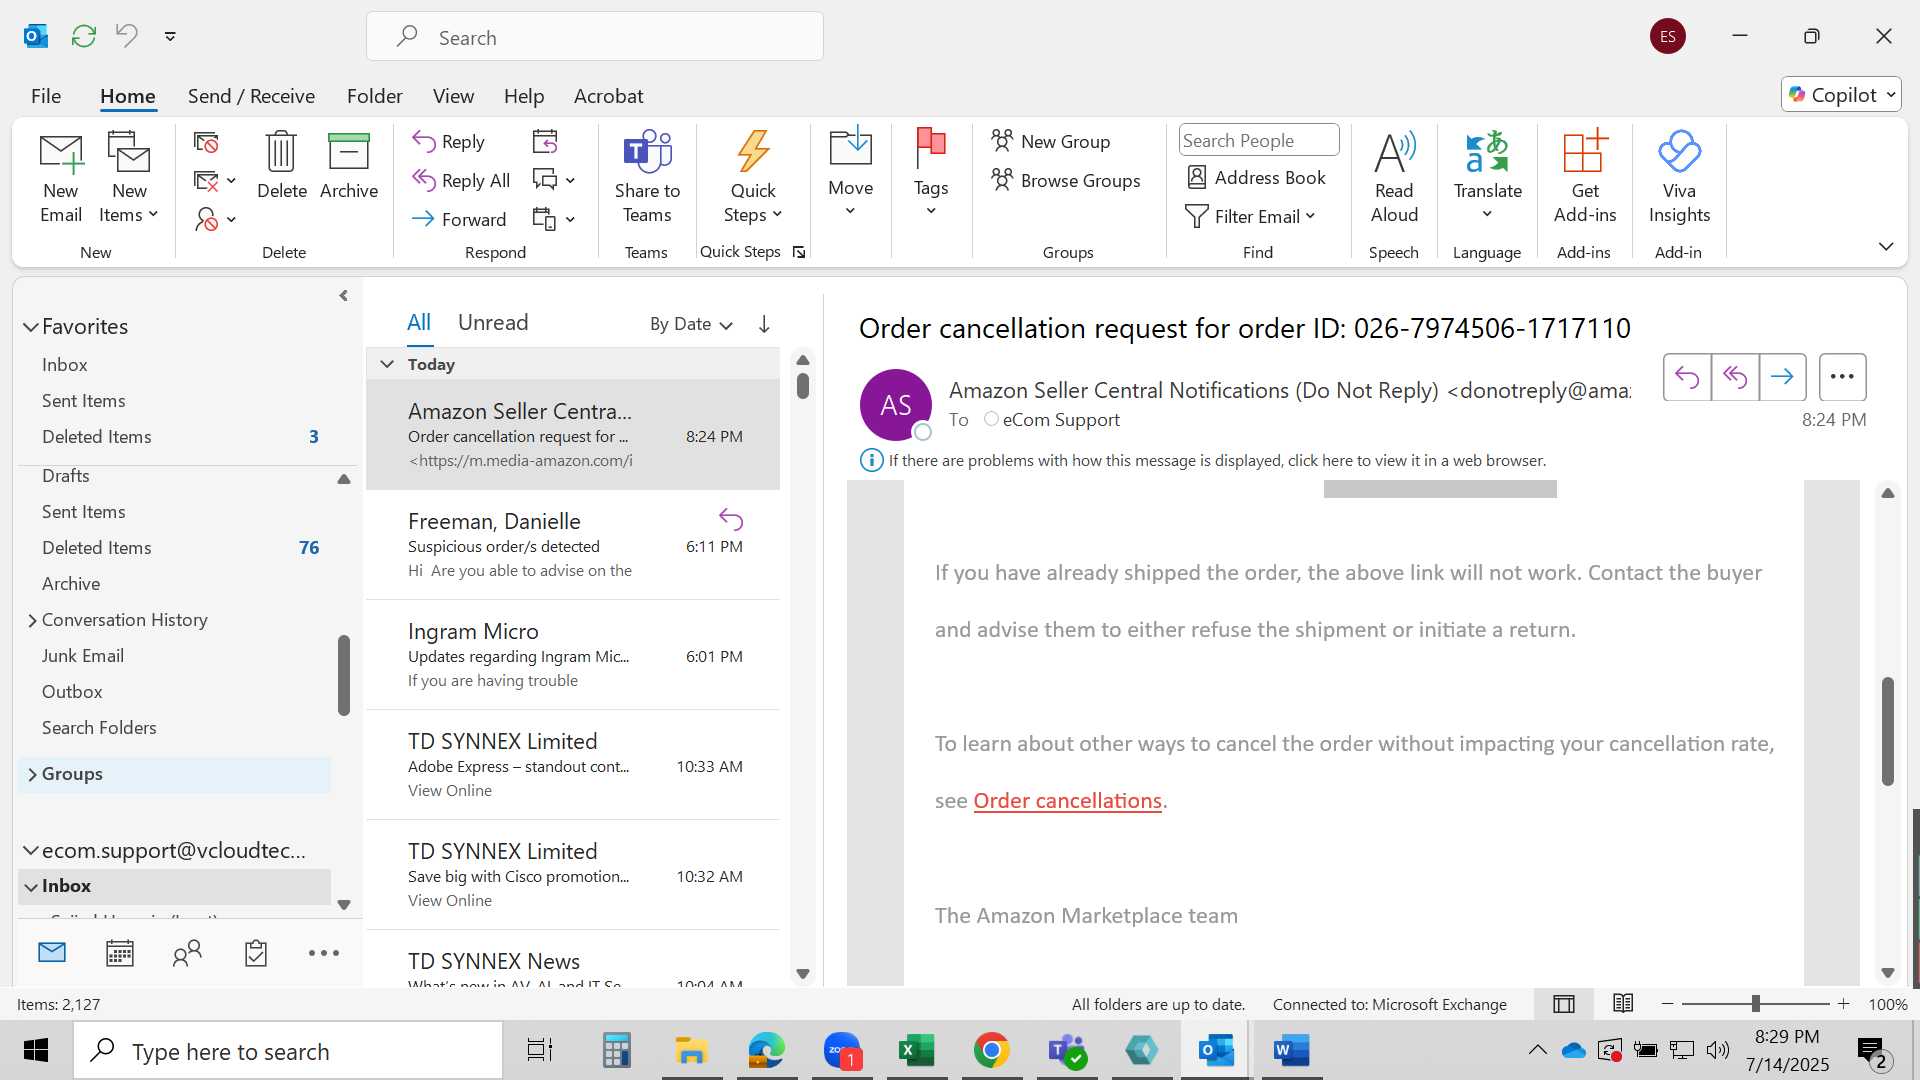
Task: Click the Undo icon in title bar
Action: click(127, 36)
